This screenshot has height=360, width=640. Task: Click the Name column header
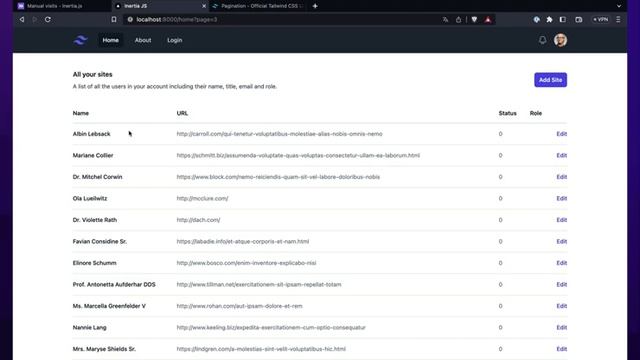click(x=81, y=113)
